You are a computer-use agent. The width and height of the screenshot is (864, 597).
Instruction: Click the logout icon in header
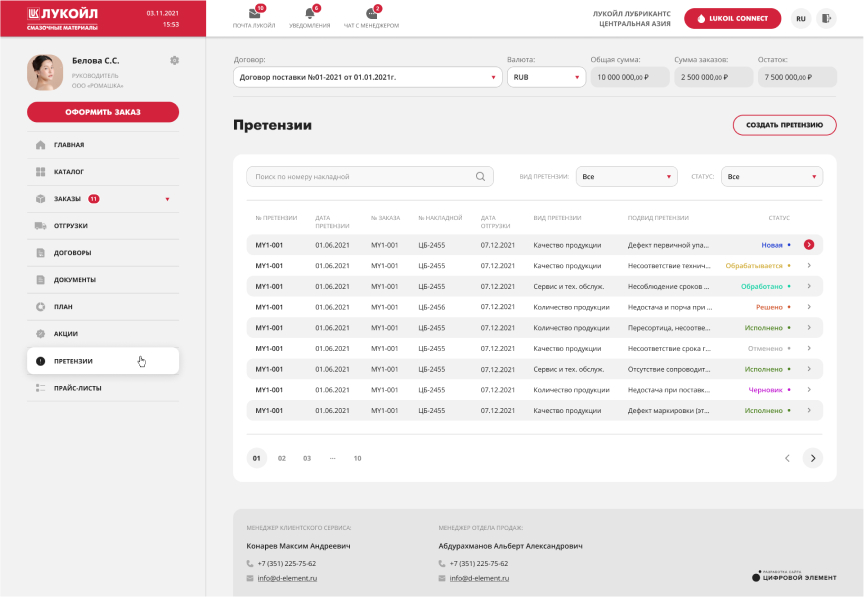[826, 18]
